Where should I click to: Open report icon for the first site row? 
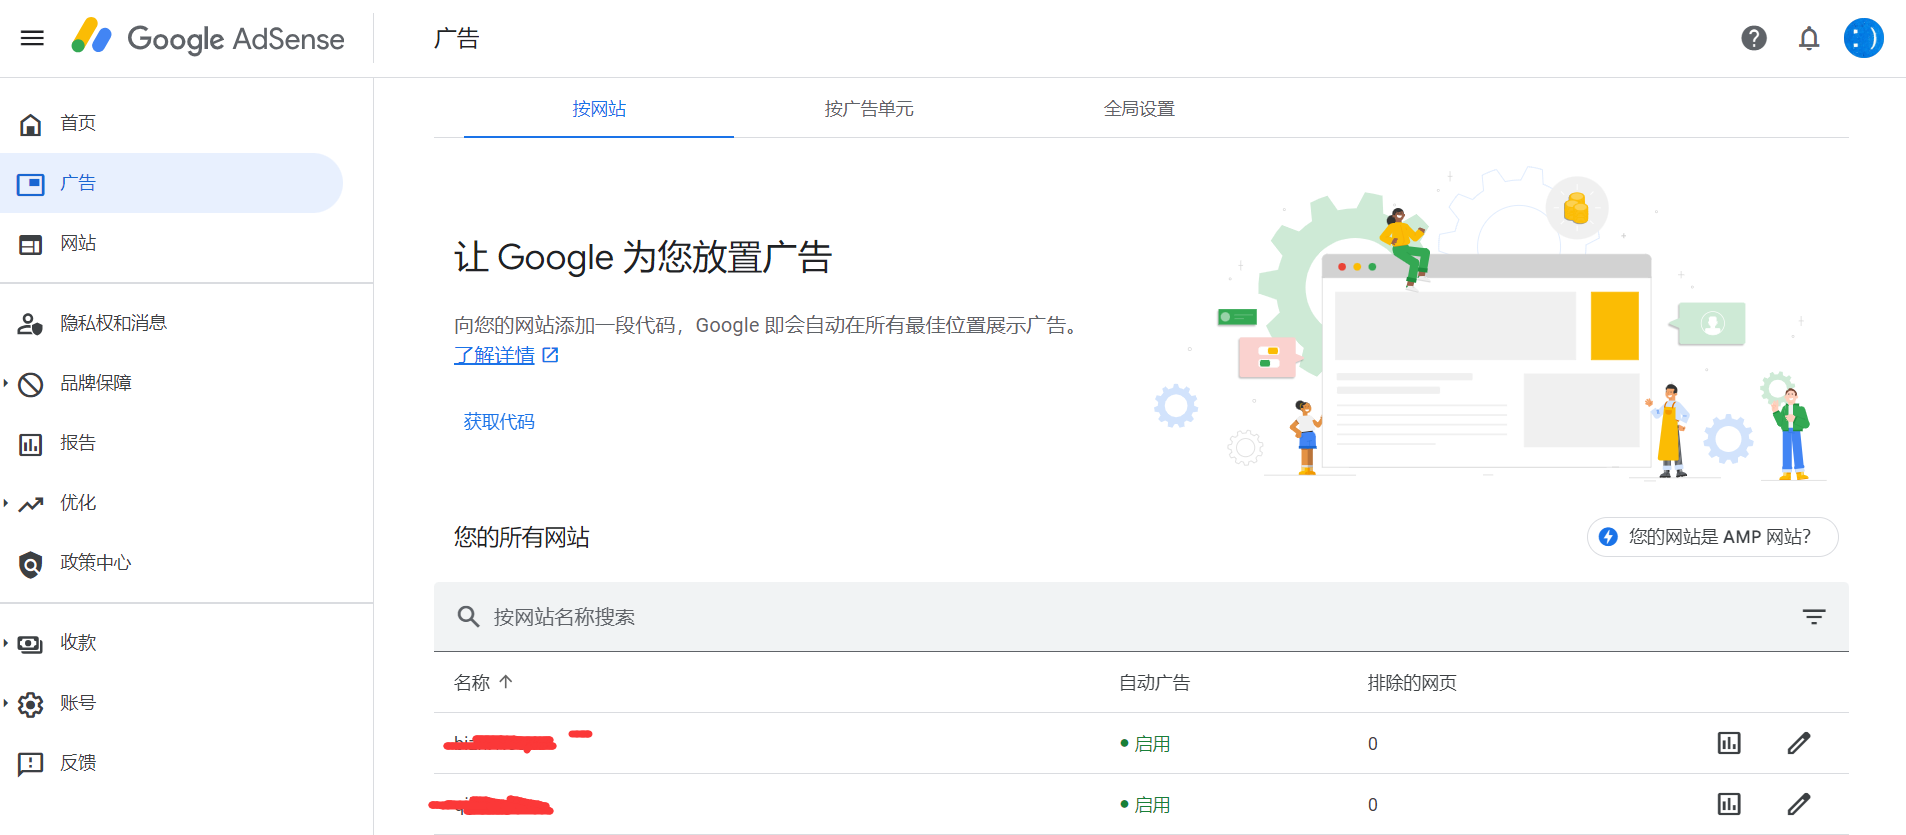tap(1729, 743)
